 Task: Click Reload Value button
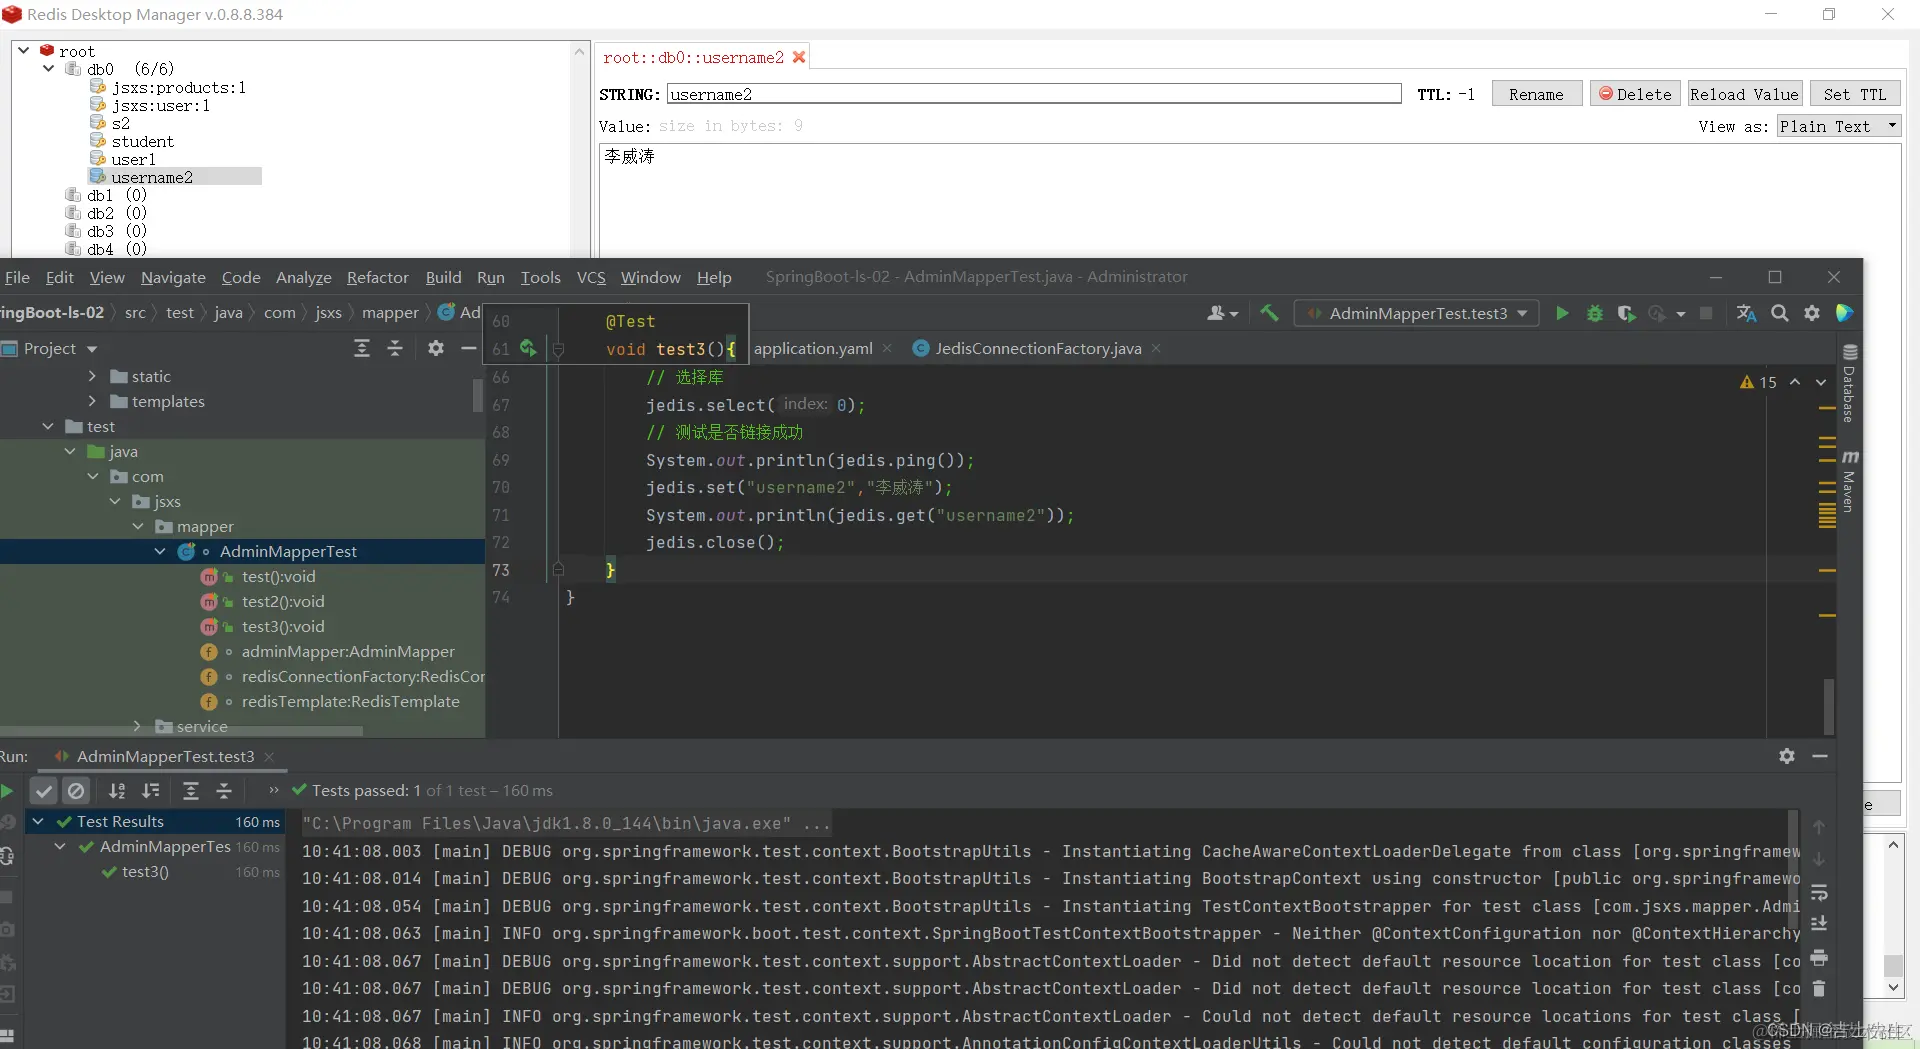[x=1745, y=94]
